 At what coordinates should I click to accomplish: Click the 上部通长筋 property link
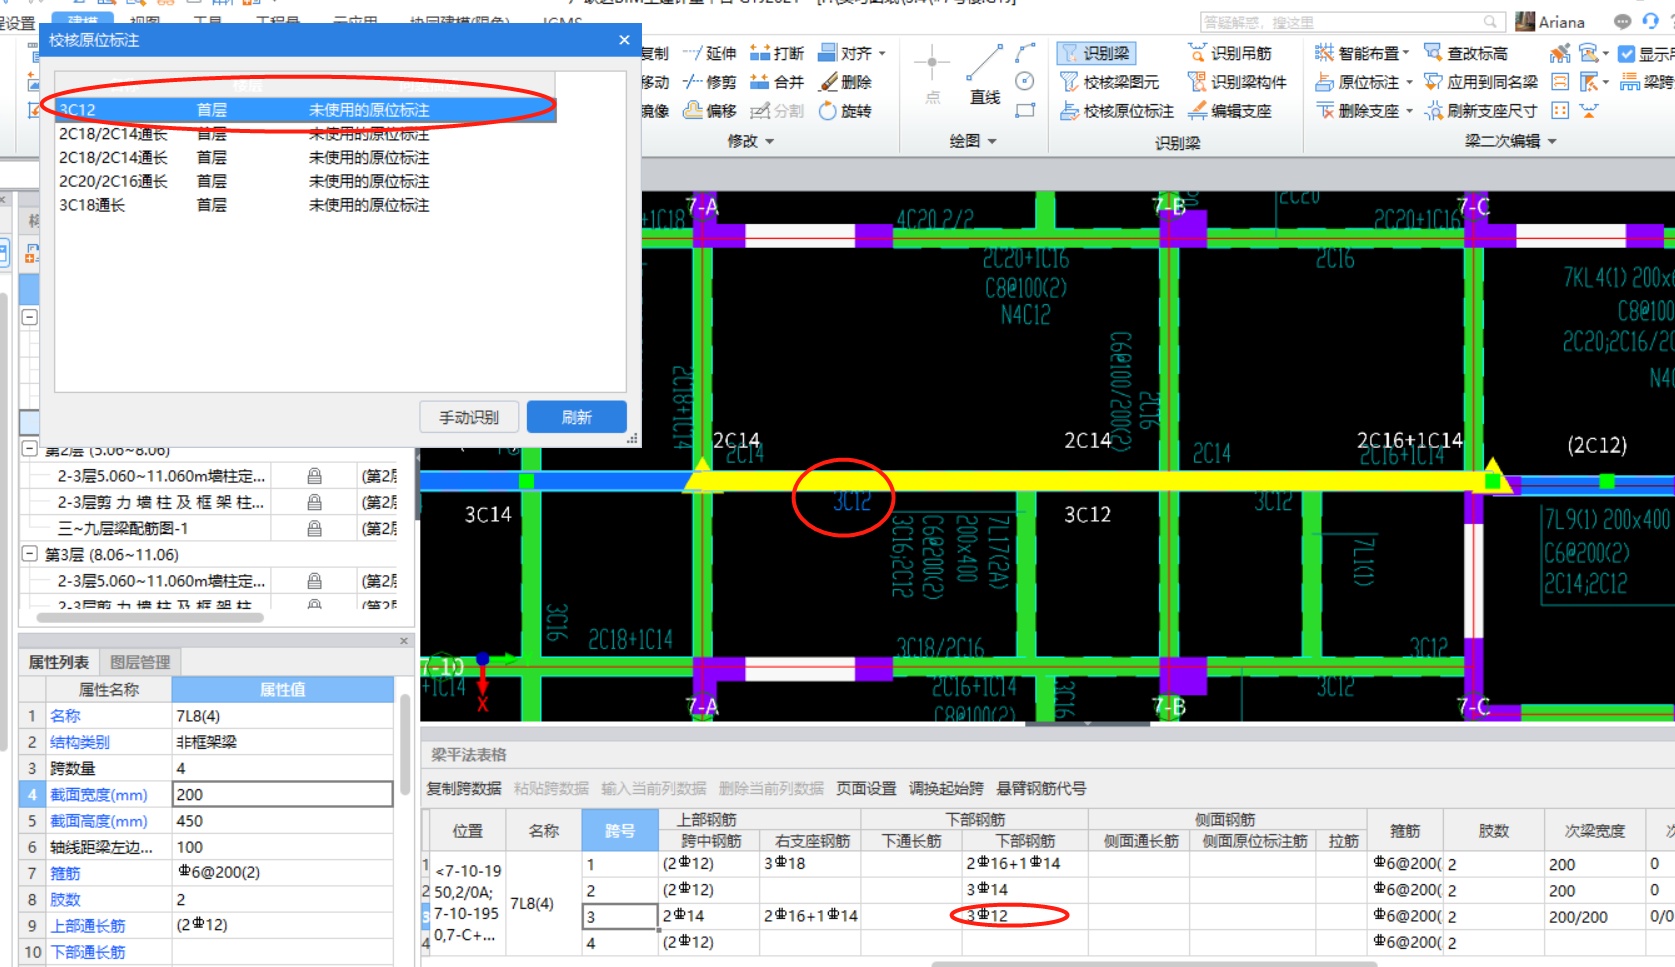[88, 926]
